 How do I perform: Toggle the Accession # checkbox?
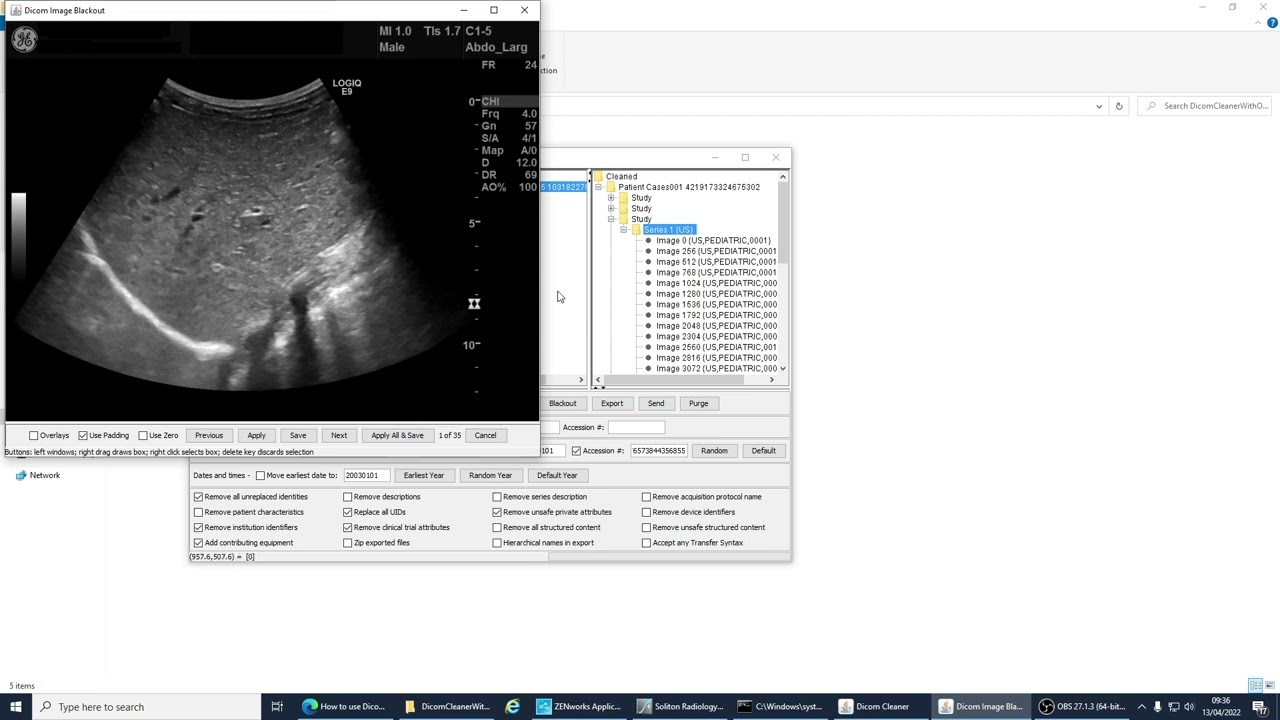pos(576,451)
